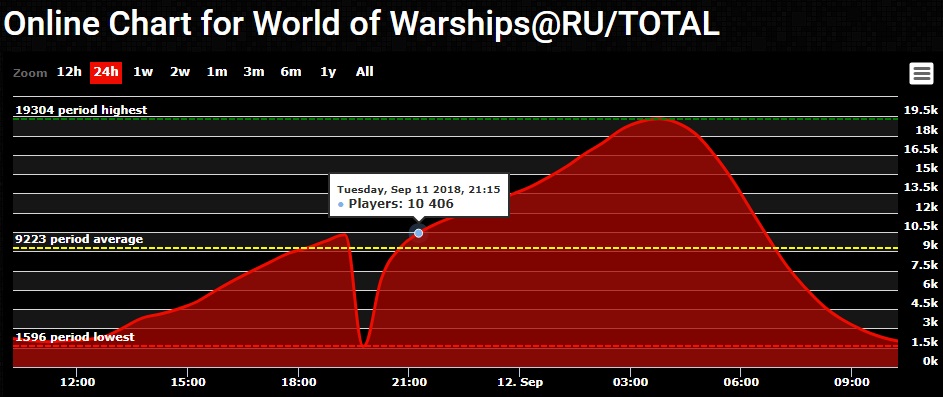The width and height of the screenshot is (943, 397).
Task: Click the 9223 period average label
Action: click(x=79, y=239)
